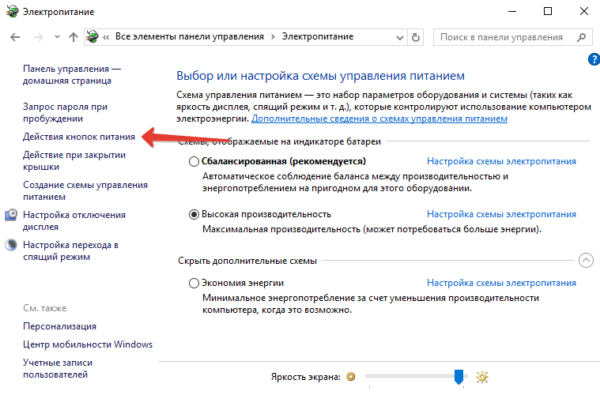
Task: Open the recent locations dropdown arrow
Action: 57,37
